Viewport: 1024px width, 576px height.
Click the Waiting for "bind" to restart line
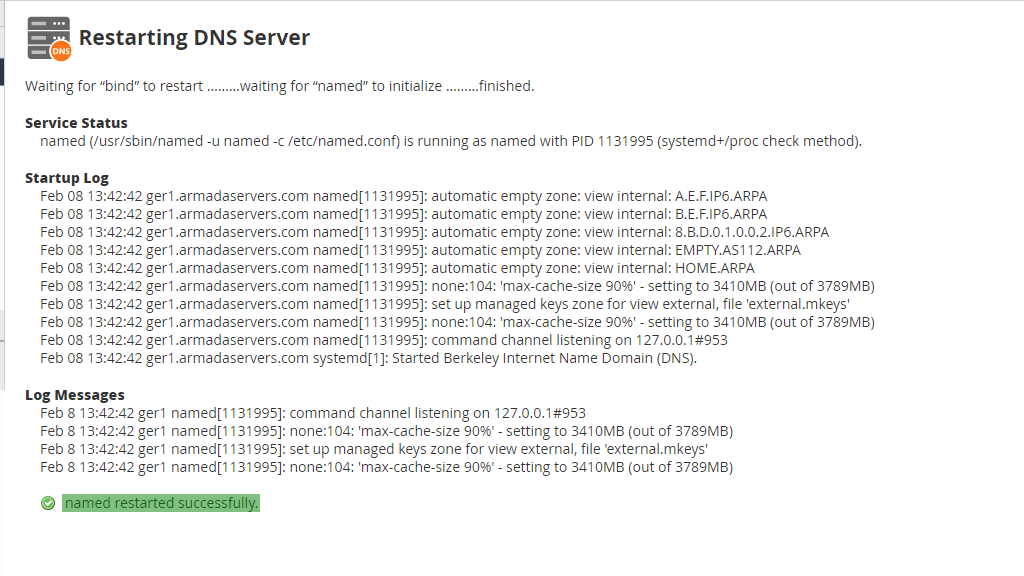click(279, 86)
